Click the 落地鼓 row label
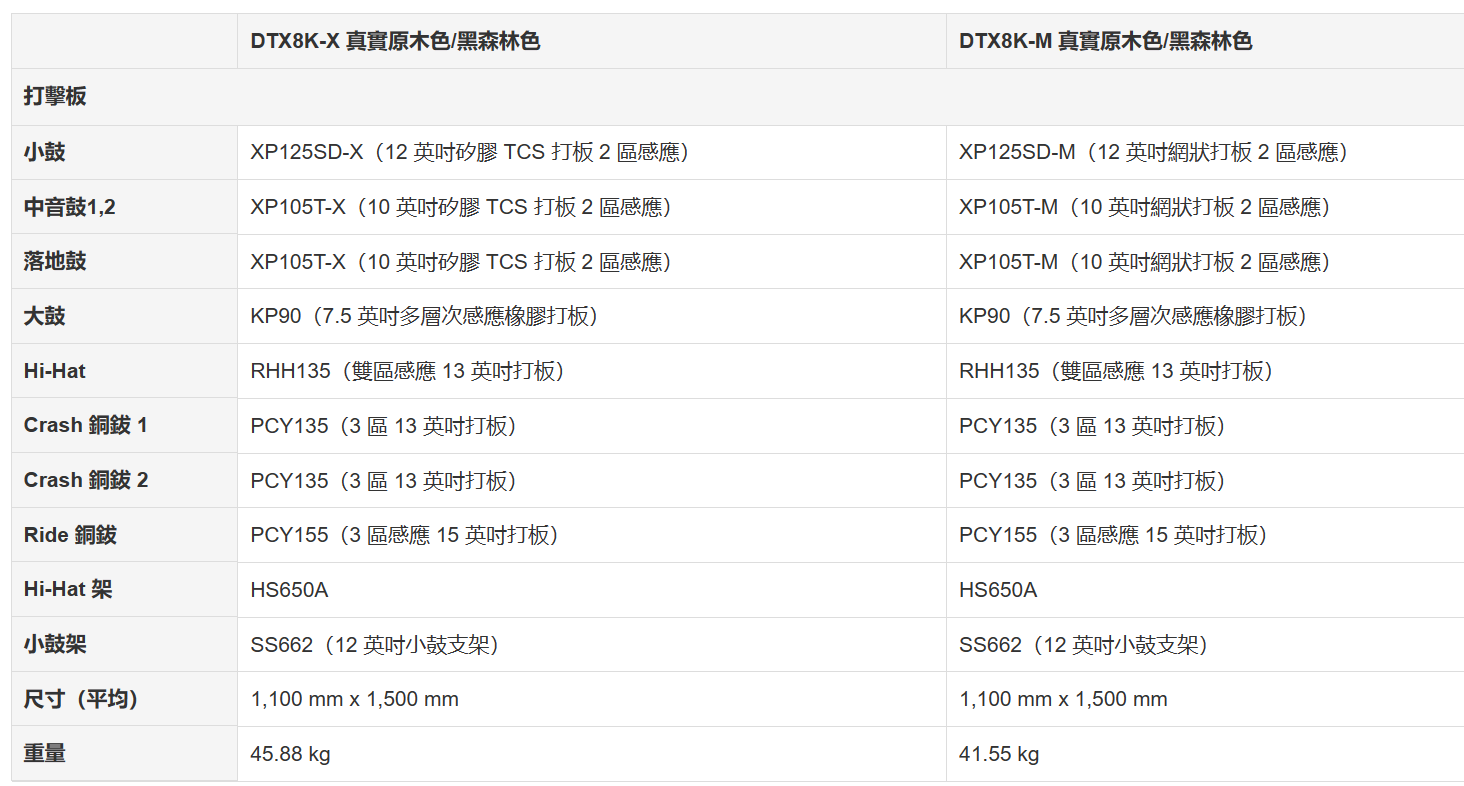The image size is (1464, 786). pyautogui.click(x=55, y=262)
